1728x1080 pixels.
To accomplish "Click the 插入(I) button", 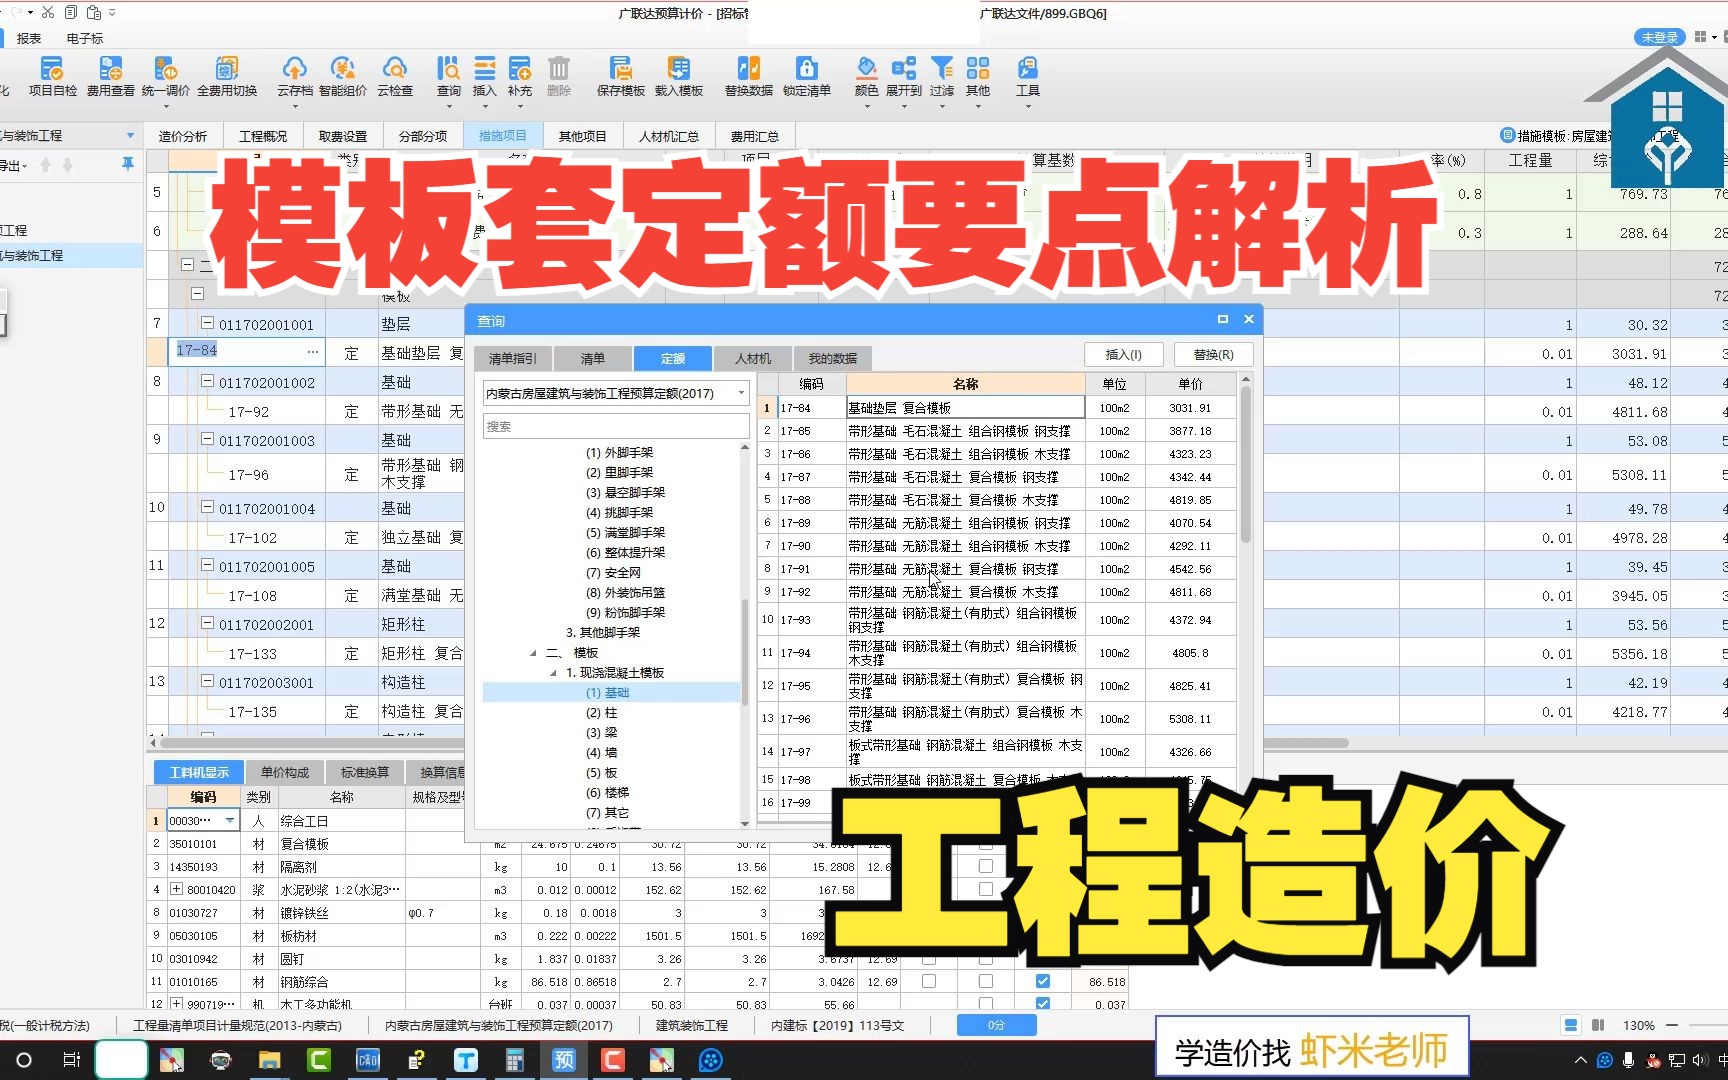I will (x=1124, y=354).
